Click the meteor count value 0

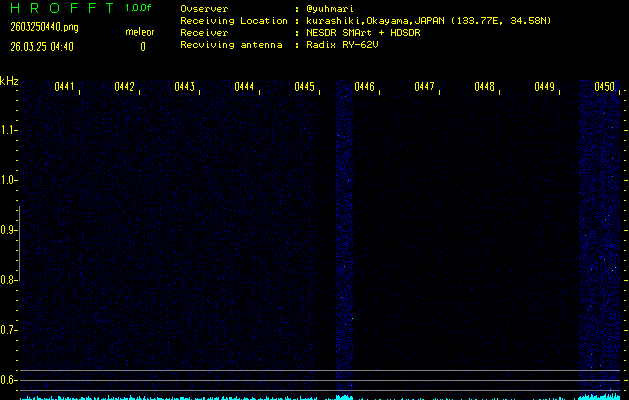[143, 47]
